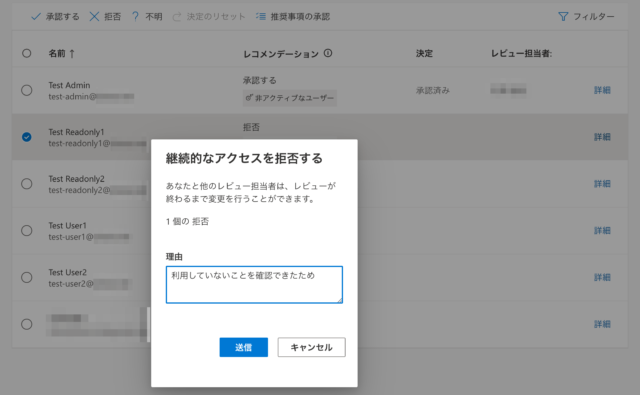The width and height of the screenshot is (640, 395).
Task: Open 詳細 link for Test User2
Action: [602, 277]
